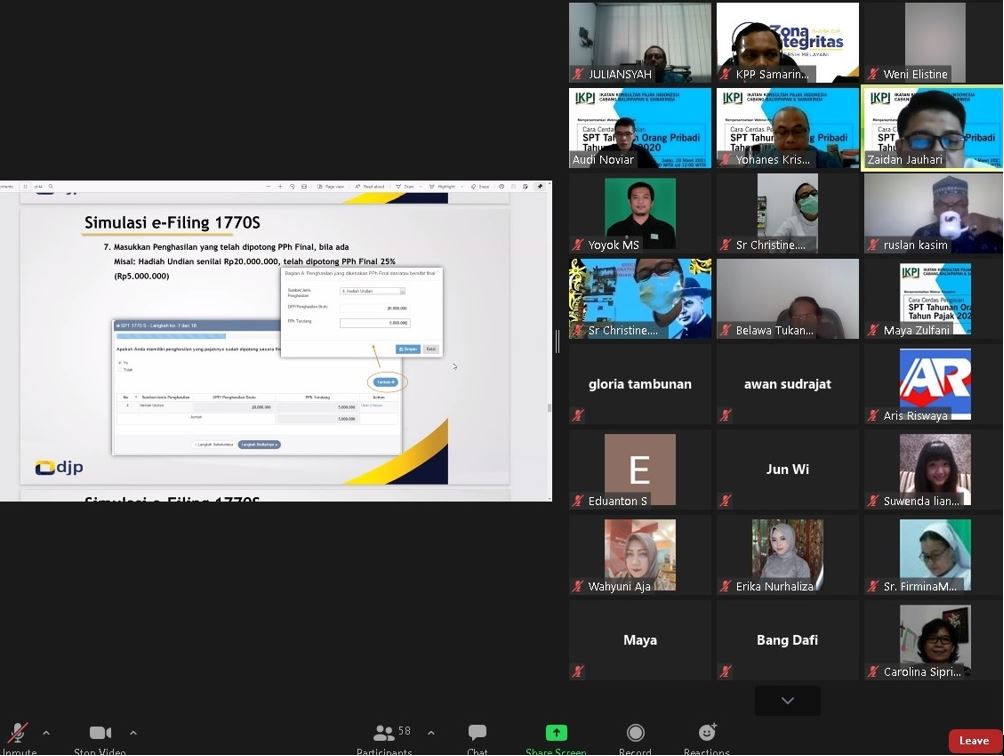Viewport: 1004px width, 756px height.
Task: Start recording with the Record icon
Action: [635, 734]
